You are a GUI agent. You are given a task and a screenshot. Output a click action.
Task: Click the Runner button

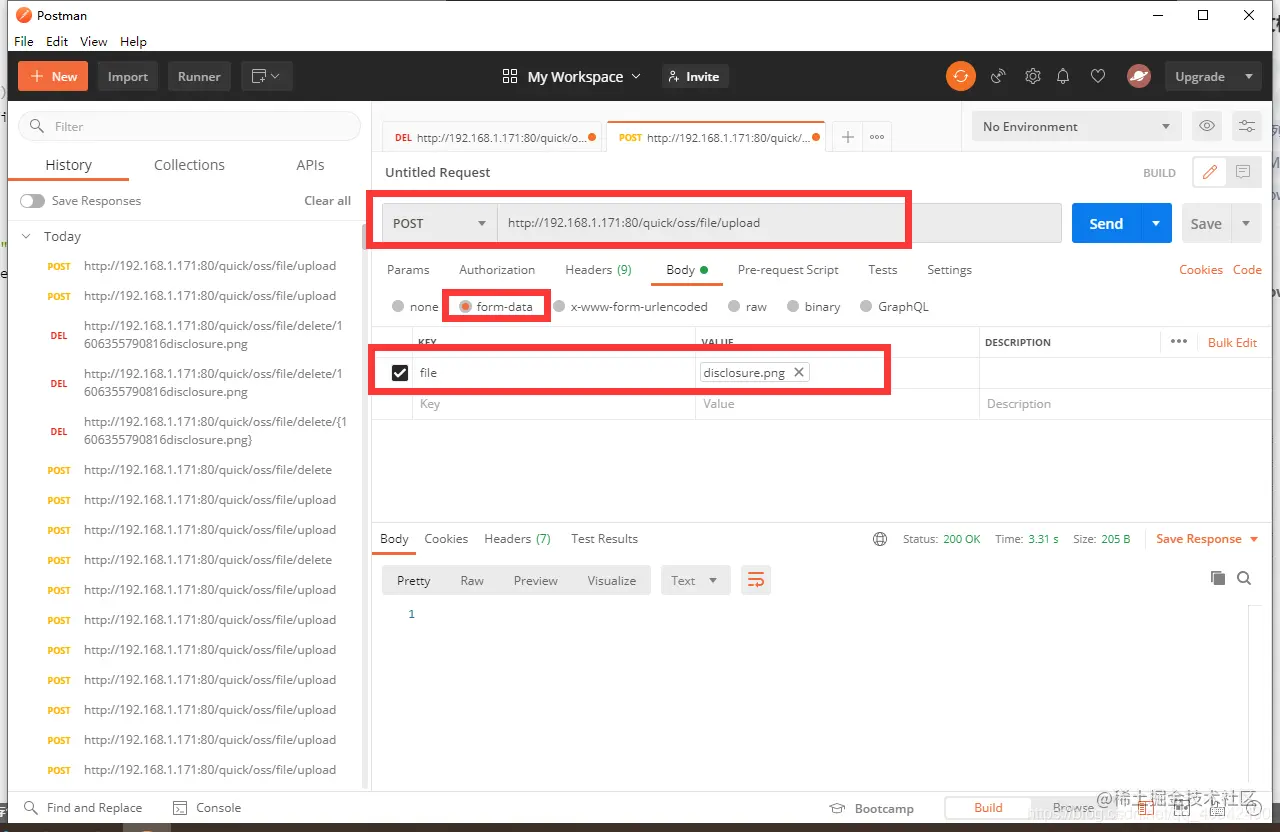click(x=199, y=76)
